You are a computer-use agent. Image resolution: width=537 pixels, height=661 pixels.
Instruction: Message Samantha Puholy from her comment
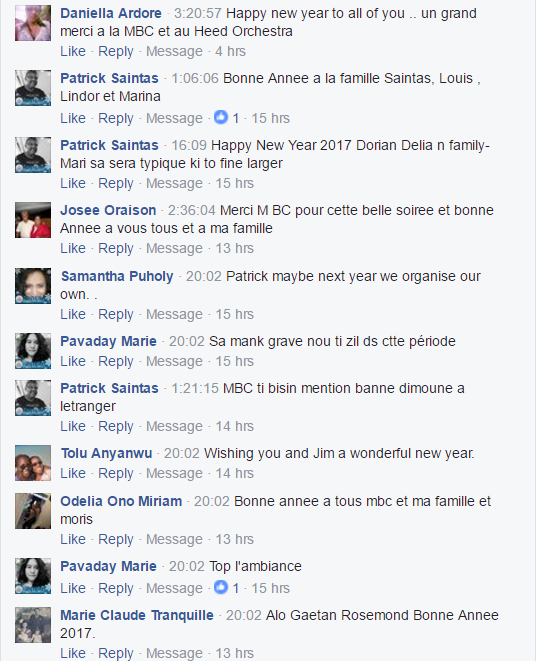(x=174, y=314)
